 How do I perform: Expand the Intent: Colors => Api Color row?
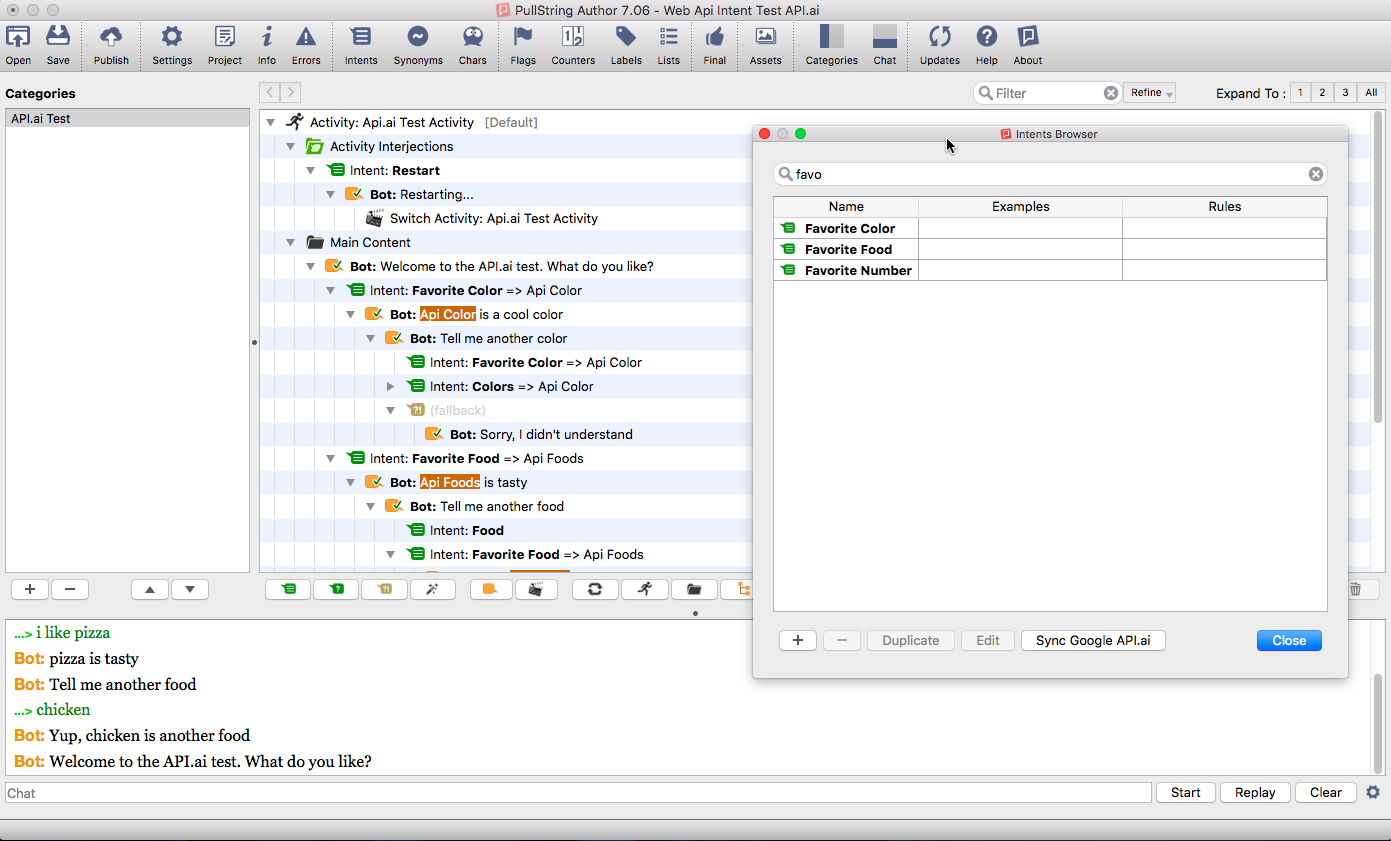pyautogui.click(x=391, y=386)
